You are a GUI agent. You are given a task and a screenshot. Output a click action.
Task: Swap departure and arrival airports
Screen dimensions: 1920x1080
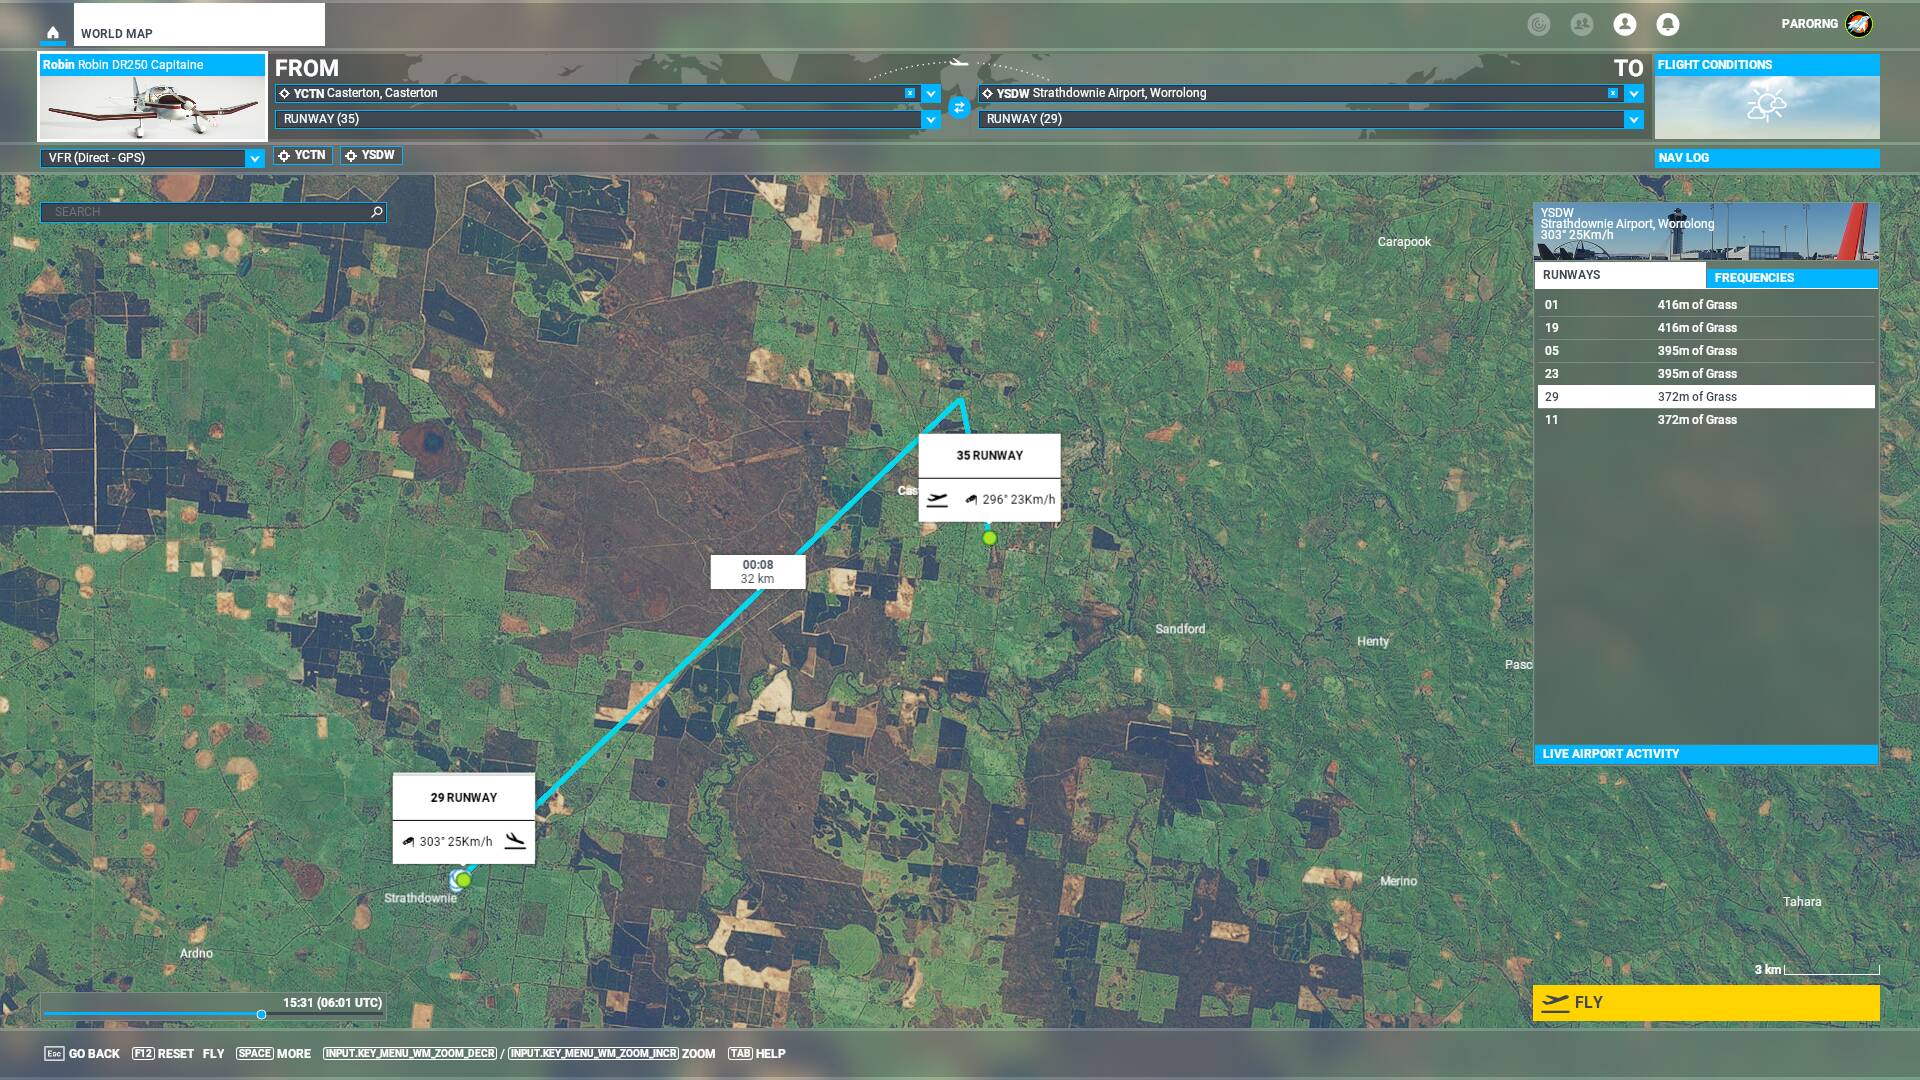tap(959, 107)
